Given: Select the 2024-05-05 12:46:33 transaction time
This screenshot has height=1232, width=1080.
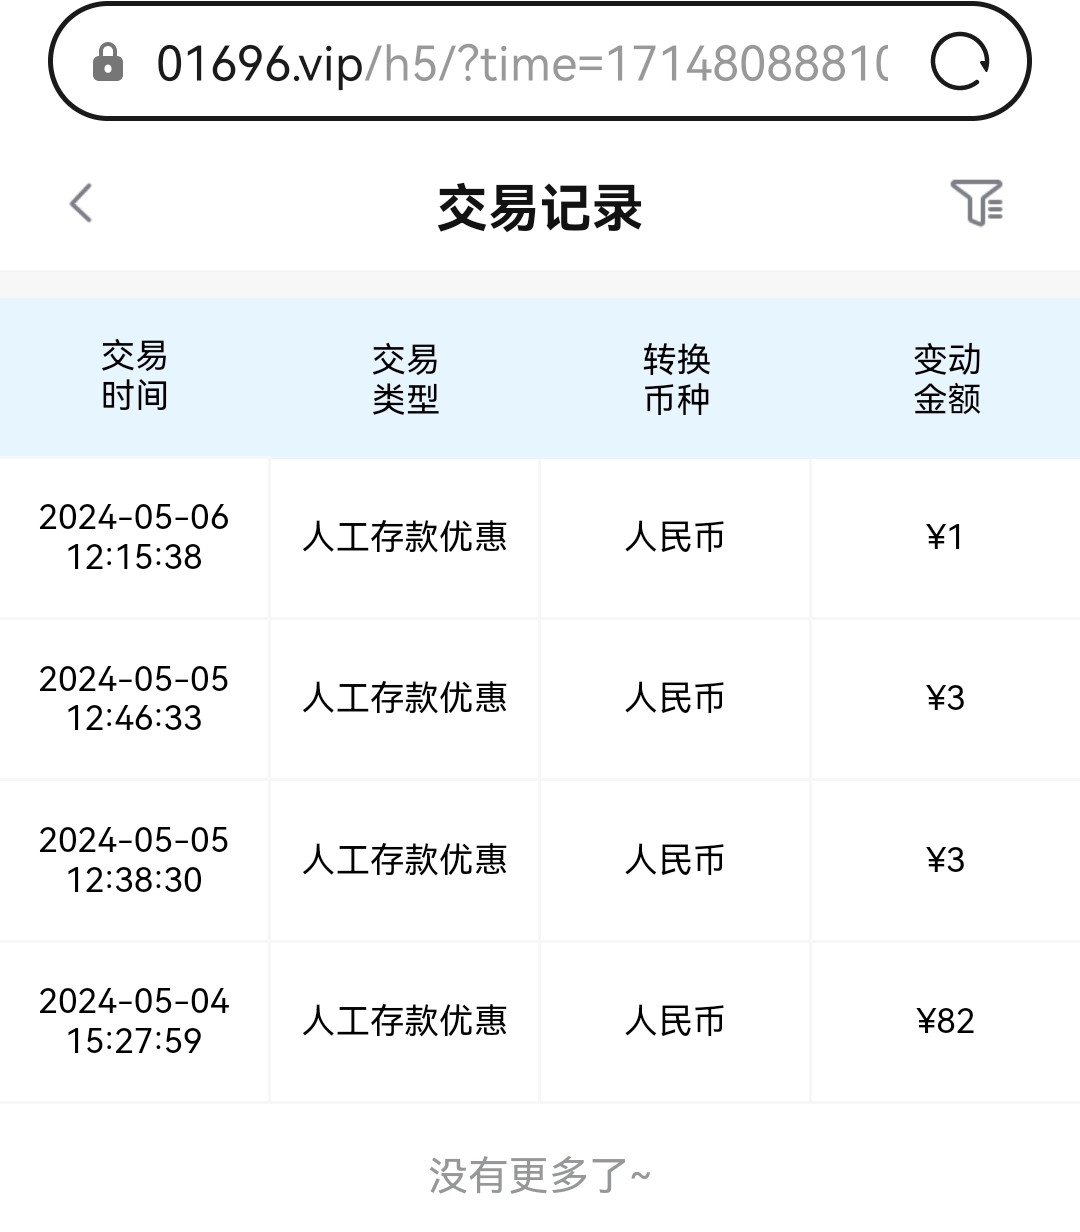Looking at the screenshot, I should 134,698.
